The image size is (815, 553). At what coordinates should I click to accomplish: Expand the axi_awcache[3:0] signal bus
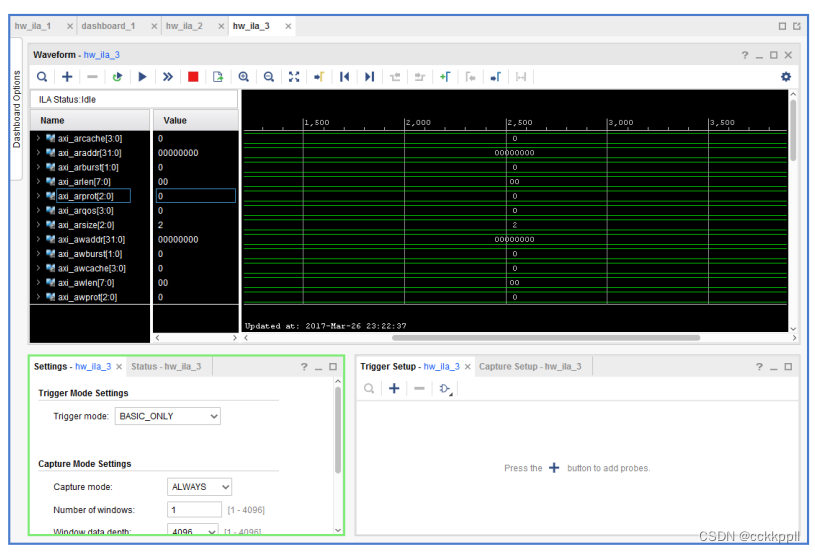38,268
